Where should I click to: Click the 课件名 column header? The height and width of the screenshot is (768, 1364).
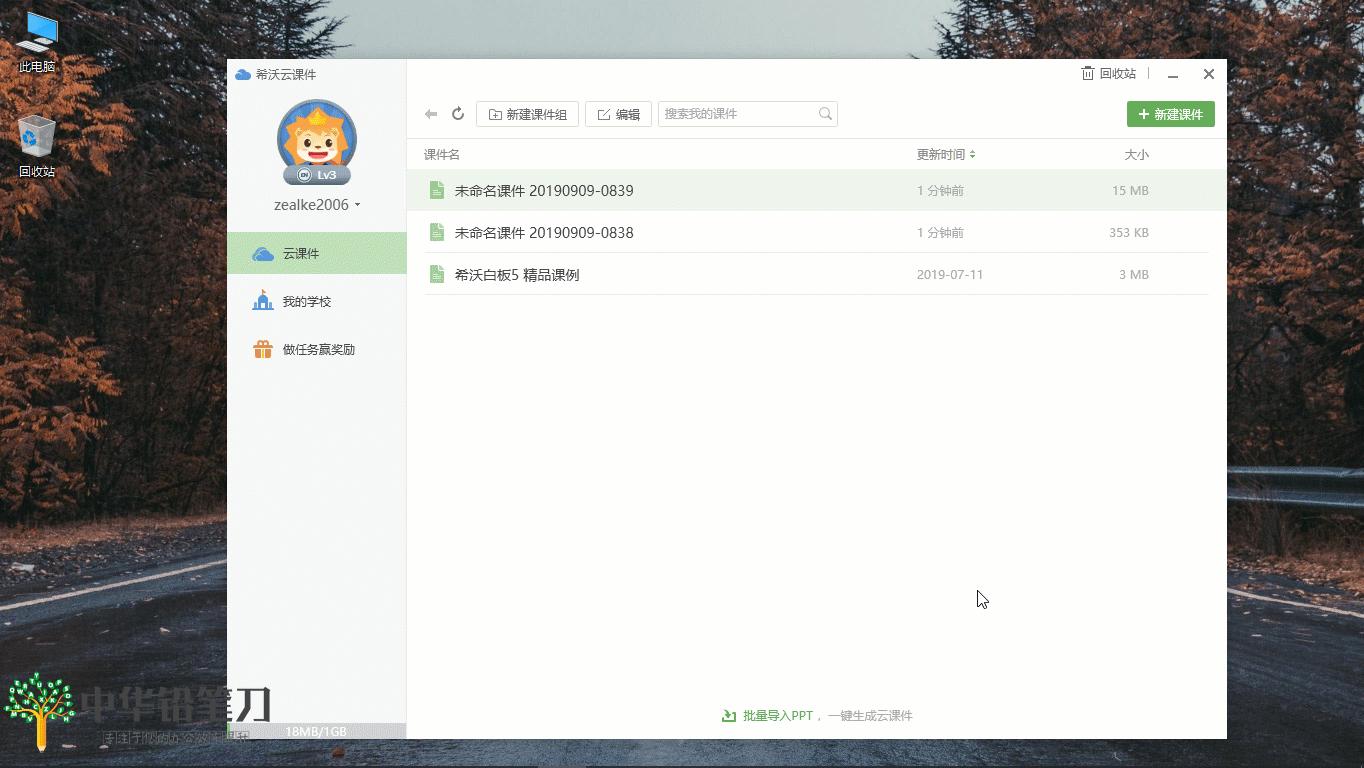[x=441, y=154]
